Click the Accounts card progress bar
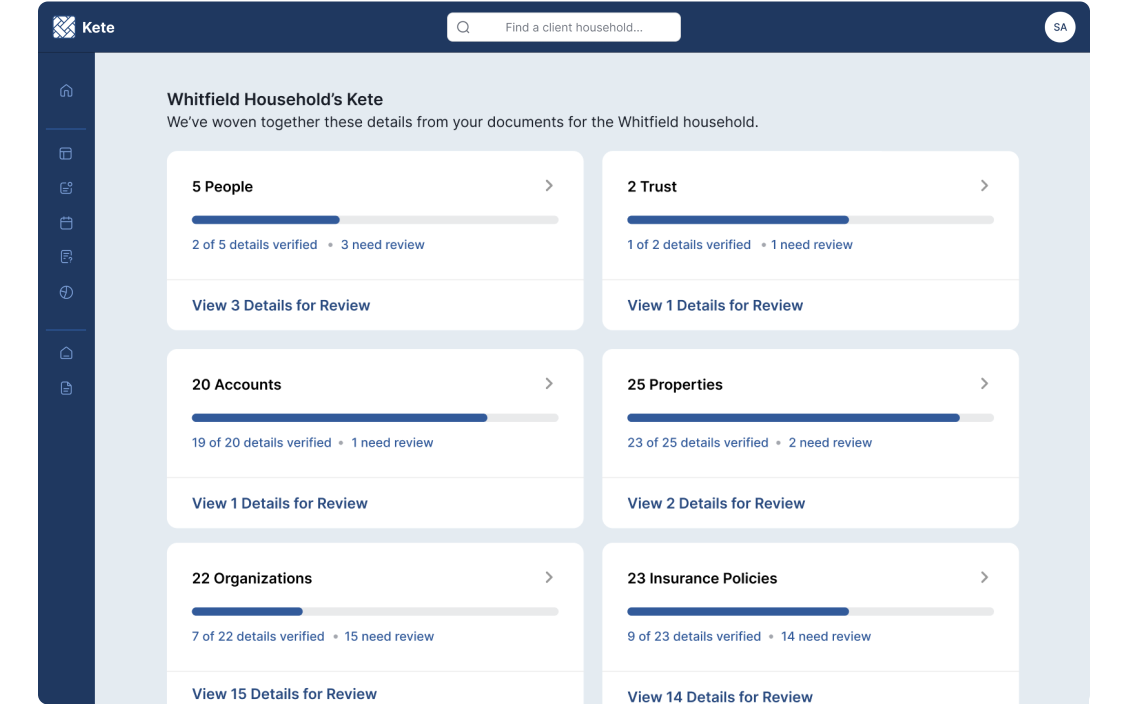The image size is (1128, 704). [x=375, y=418]
